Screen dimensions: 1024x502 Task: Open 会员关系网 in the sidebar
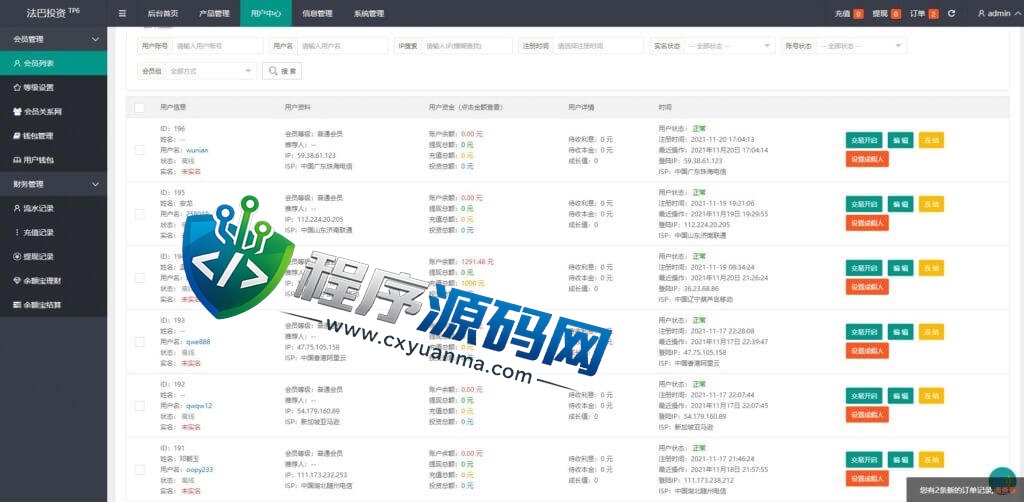tap(54, 112)
